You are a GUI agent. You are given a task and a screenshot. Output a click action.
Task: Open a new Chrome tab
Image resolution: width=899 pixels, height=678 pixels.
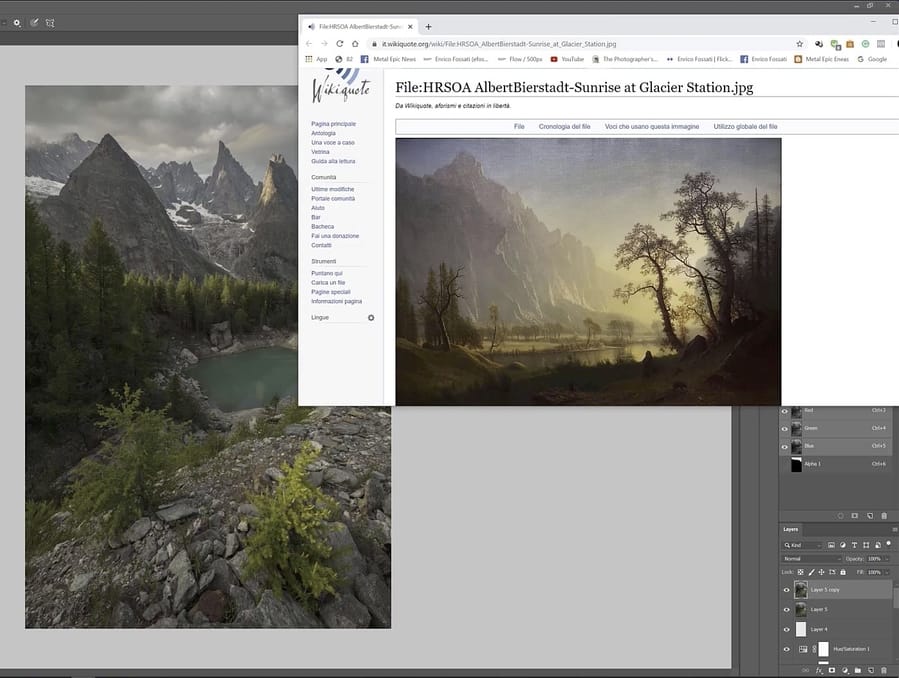(428, 26)
